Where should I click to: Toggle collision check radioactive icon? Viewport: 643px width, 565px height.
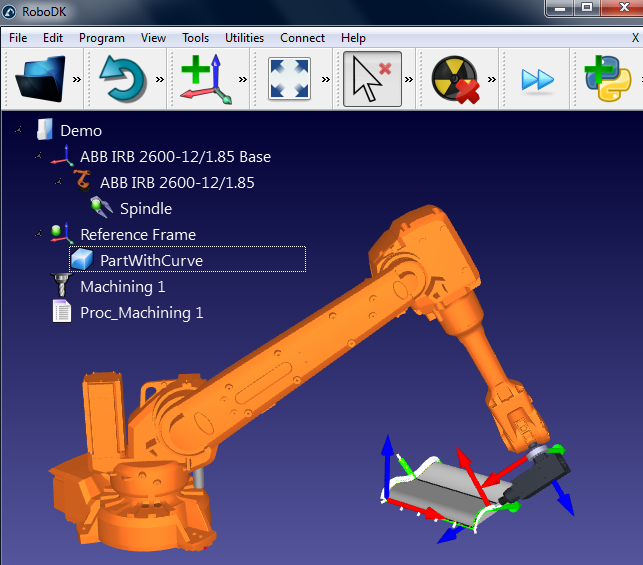click(x=455, y=79)
